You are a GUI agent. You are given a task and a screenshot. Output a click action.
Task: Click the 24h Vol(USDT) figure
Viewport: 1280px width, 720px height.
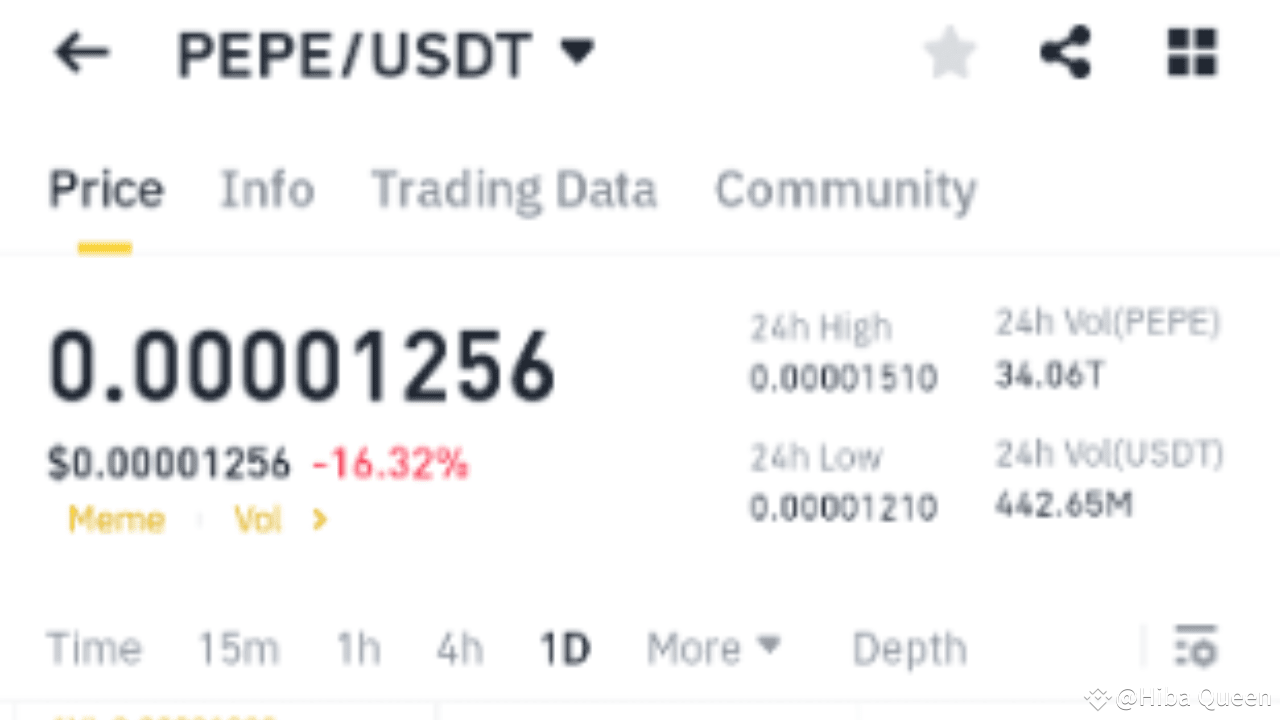[x=1063, y=505]
